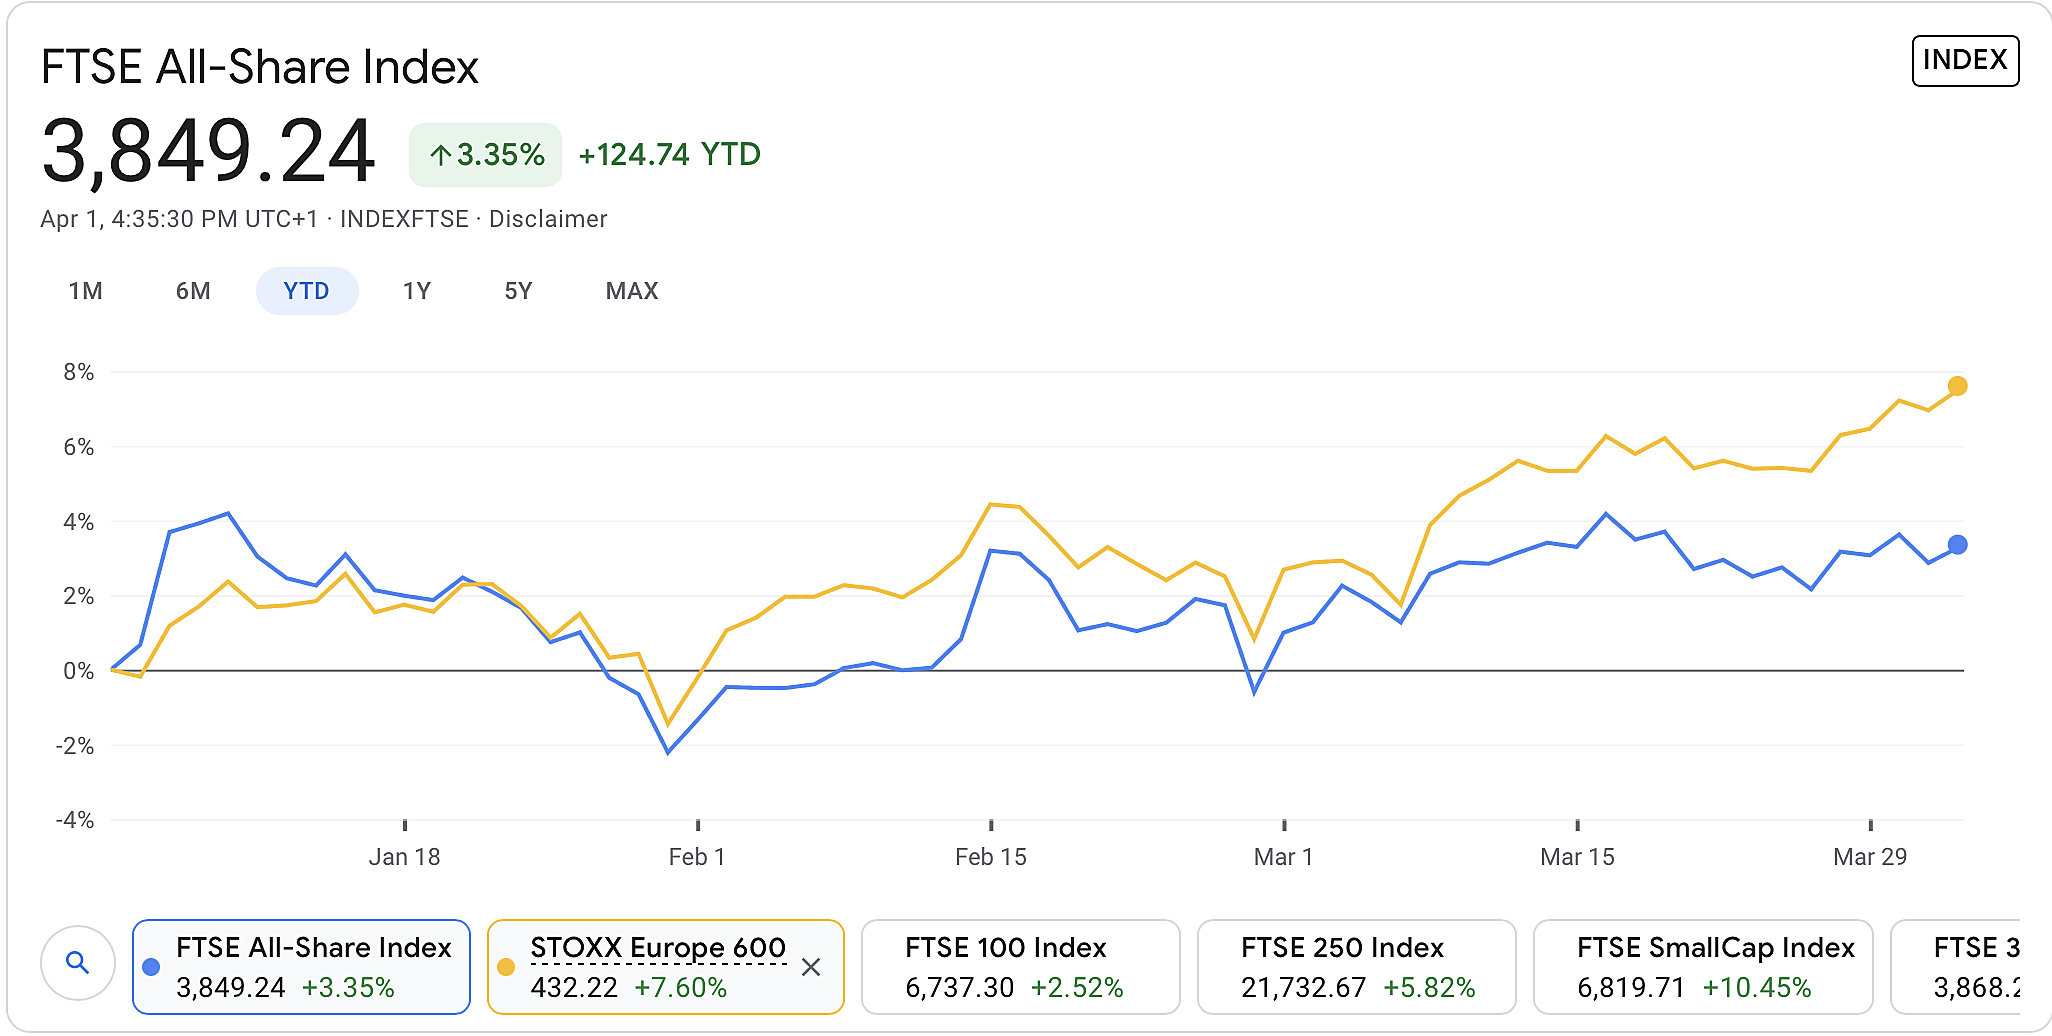
Task: Click the +5.82% FTSE 250 change value
Action: (1430, 988)
